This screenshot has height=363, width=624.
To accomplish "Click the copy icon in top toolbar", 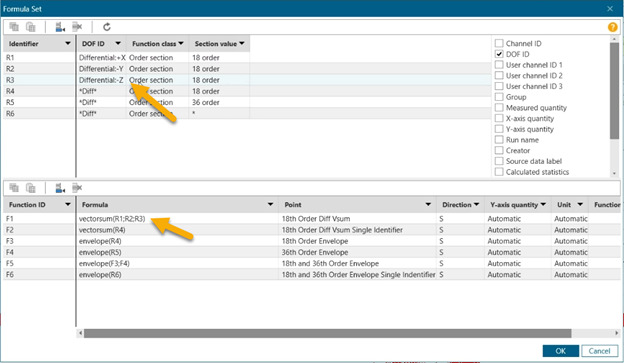I will (x=14, y=27).
